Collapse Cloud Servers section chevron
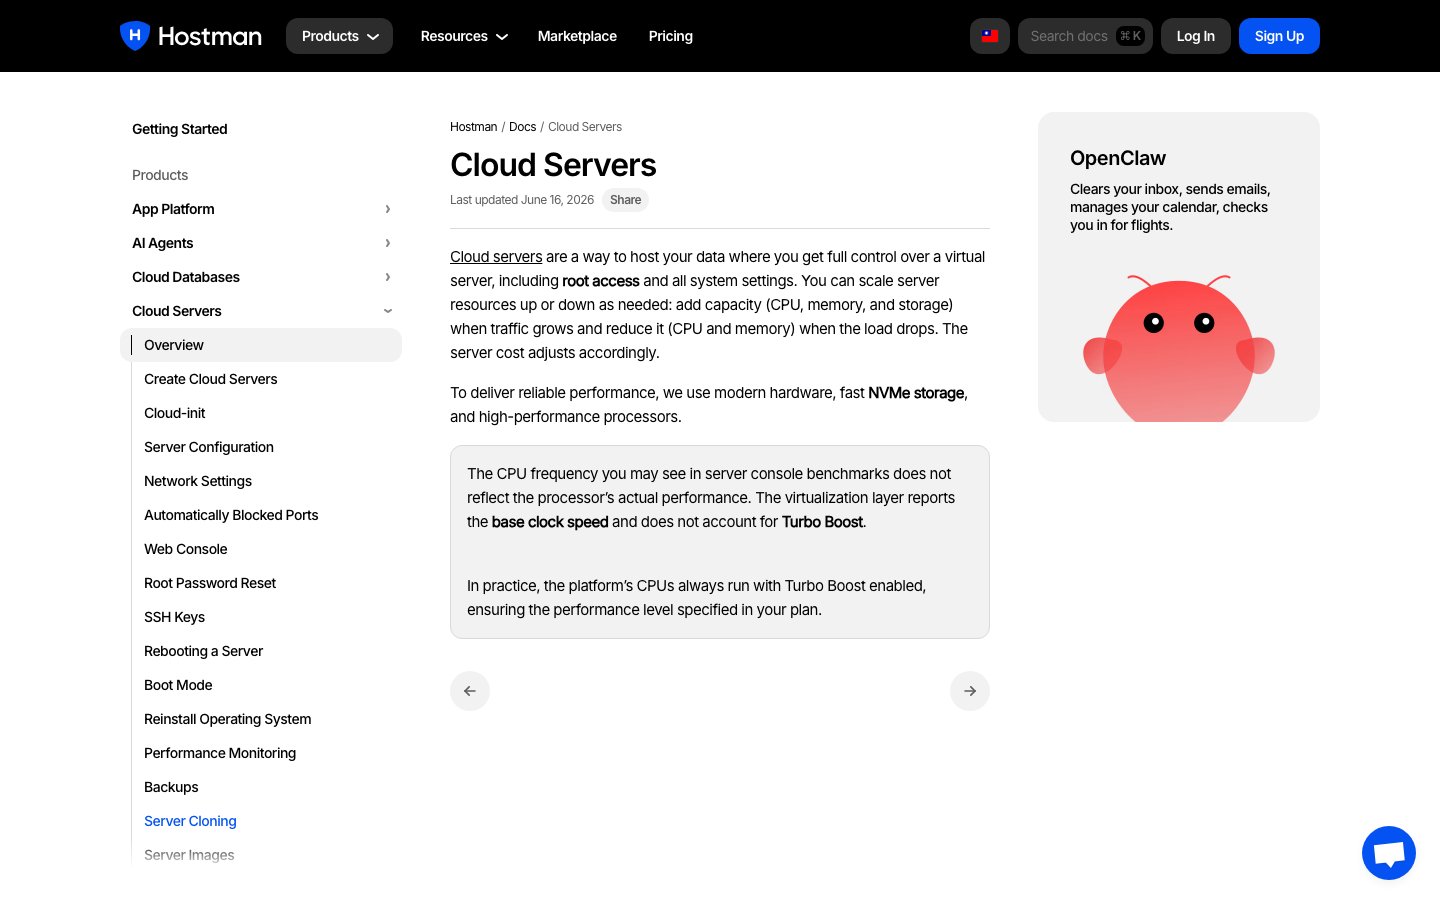1440x900 pixels. tap(388, 311)
